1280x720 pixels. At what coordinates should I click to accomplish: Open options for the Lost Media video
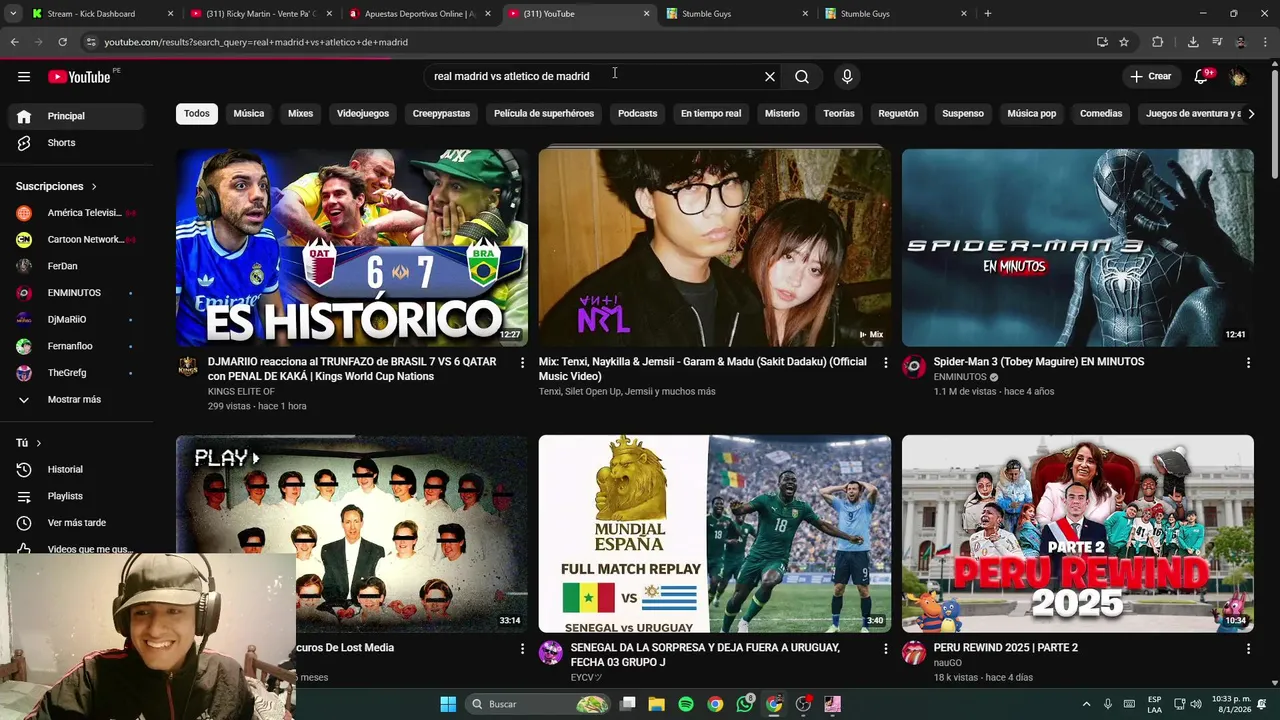coord(522,649)
